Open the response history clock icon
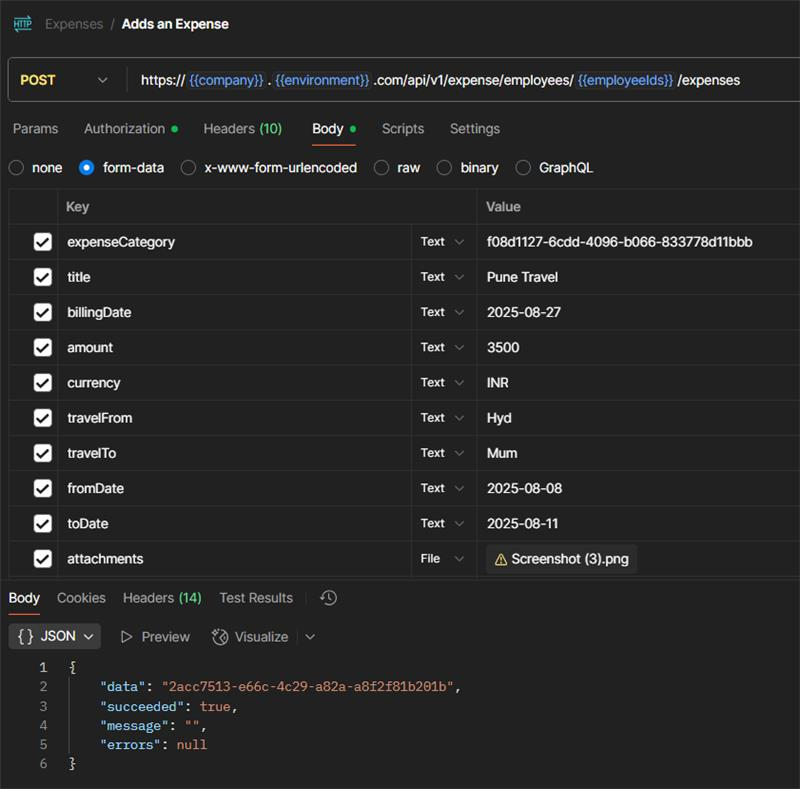800x789 pixels. 328,598
